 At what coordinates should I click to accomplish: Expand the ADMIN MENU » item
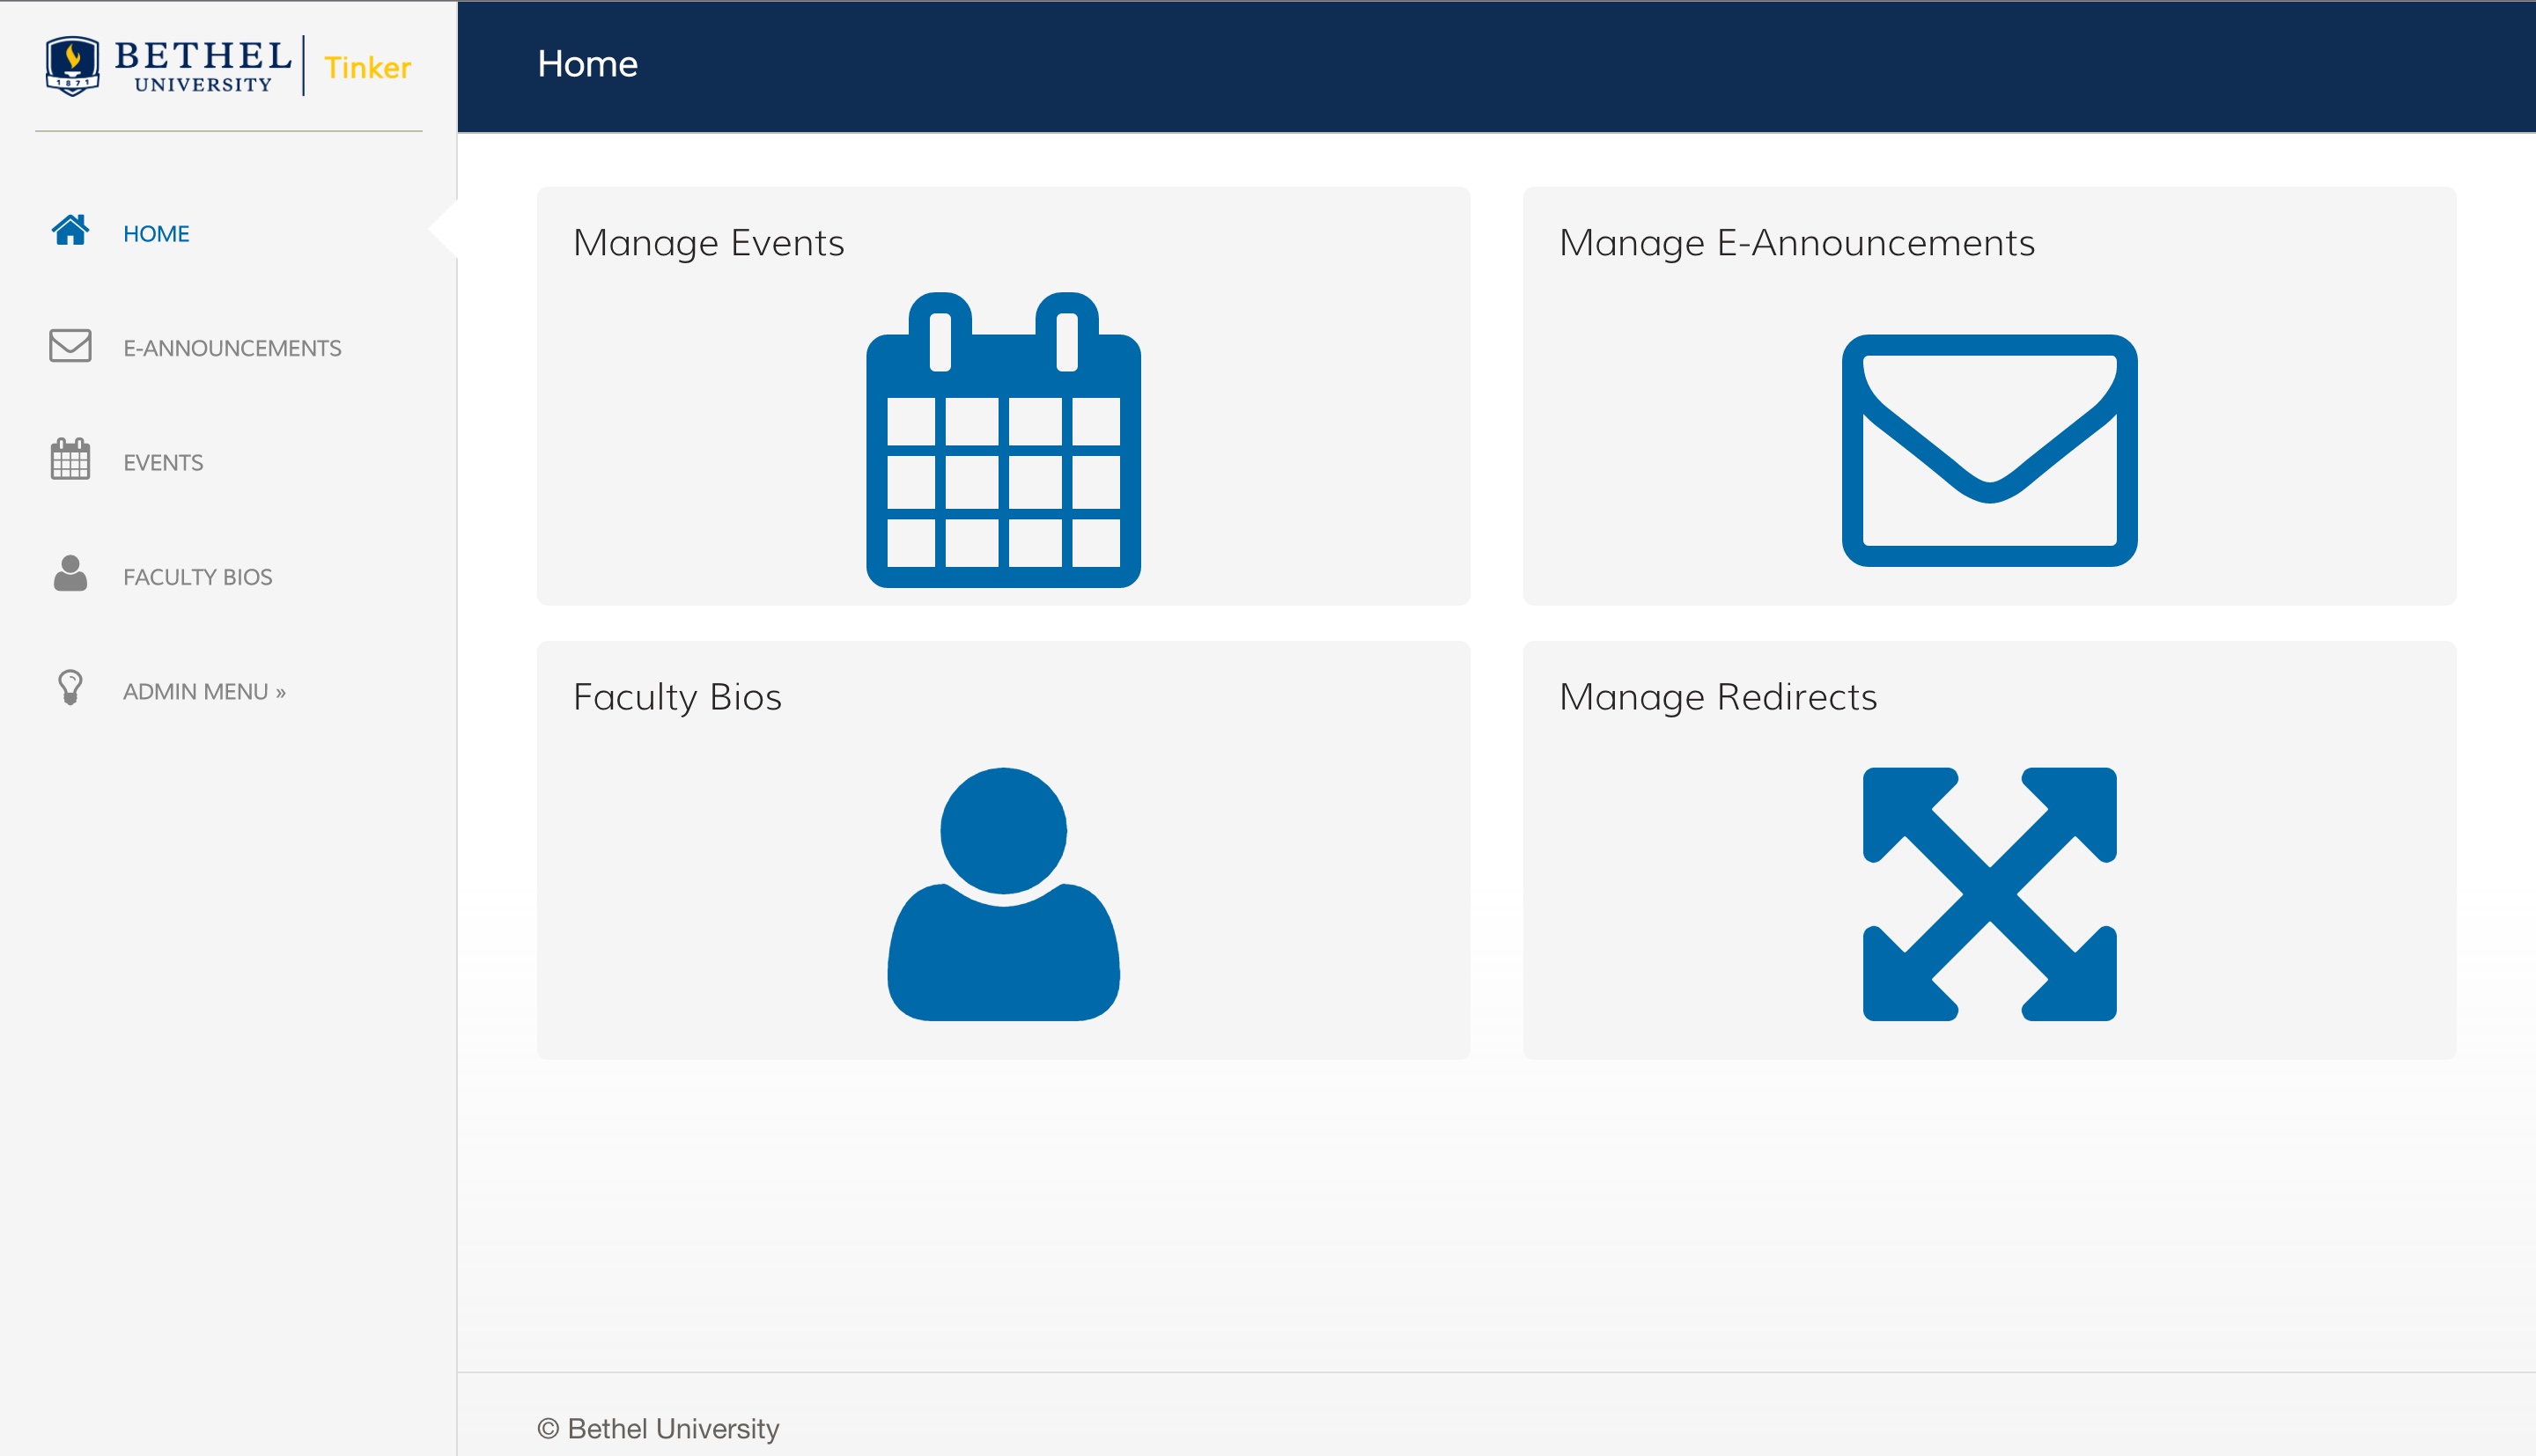point(204,692)
